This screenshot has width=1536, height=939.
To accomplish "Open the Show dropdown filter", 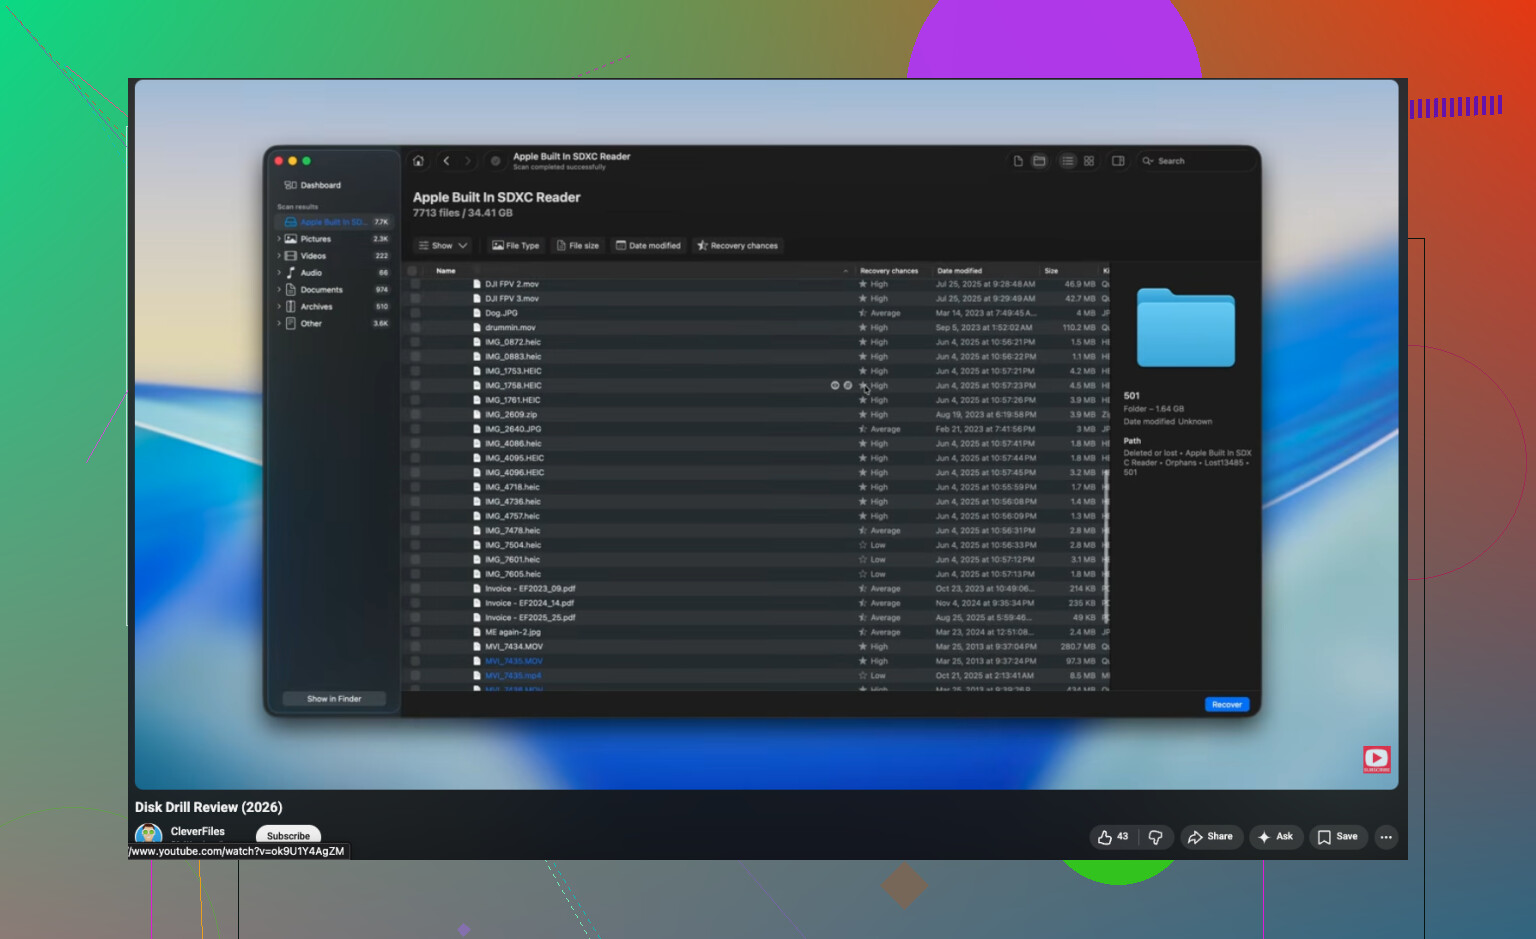I will (x=443, y=245).
